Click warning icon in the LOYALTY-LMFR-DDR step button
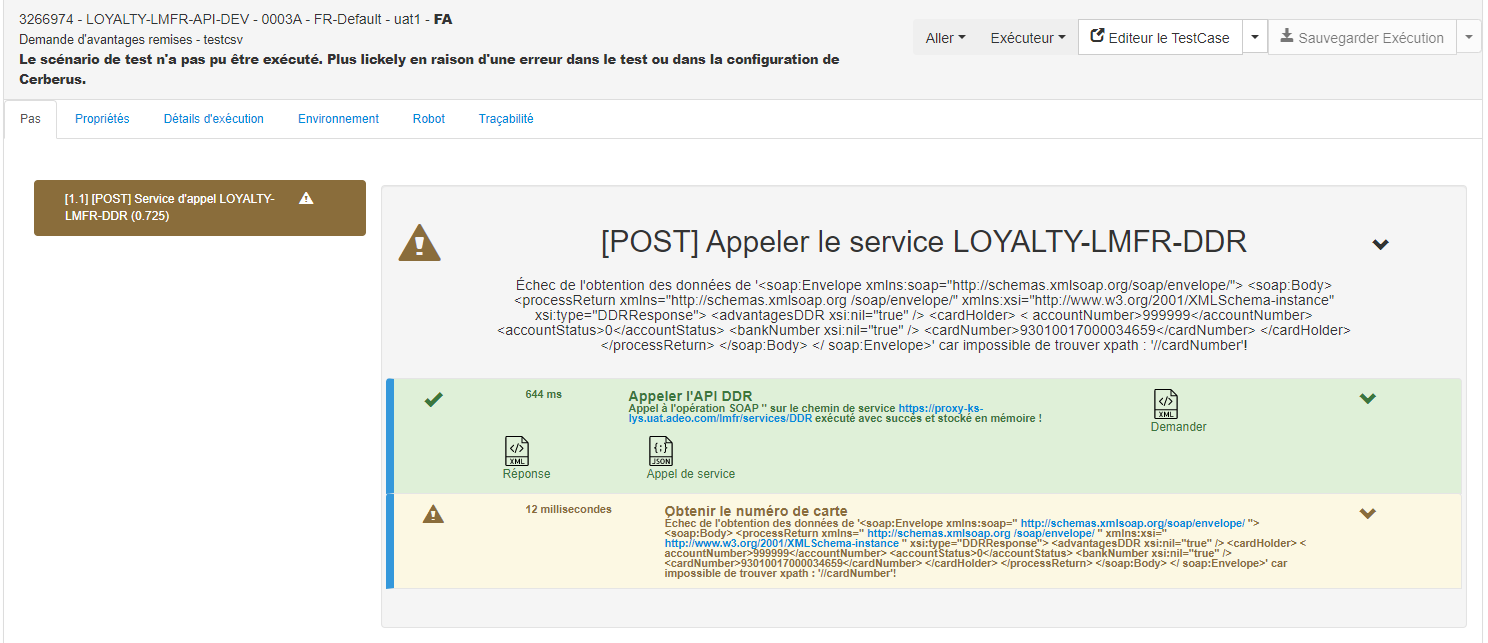This screenshot has width=1488, height=643. [x=306, y=198]
